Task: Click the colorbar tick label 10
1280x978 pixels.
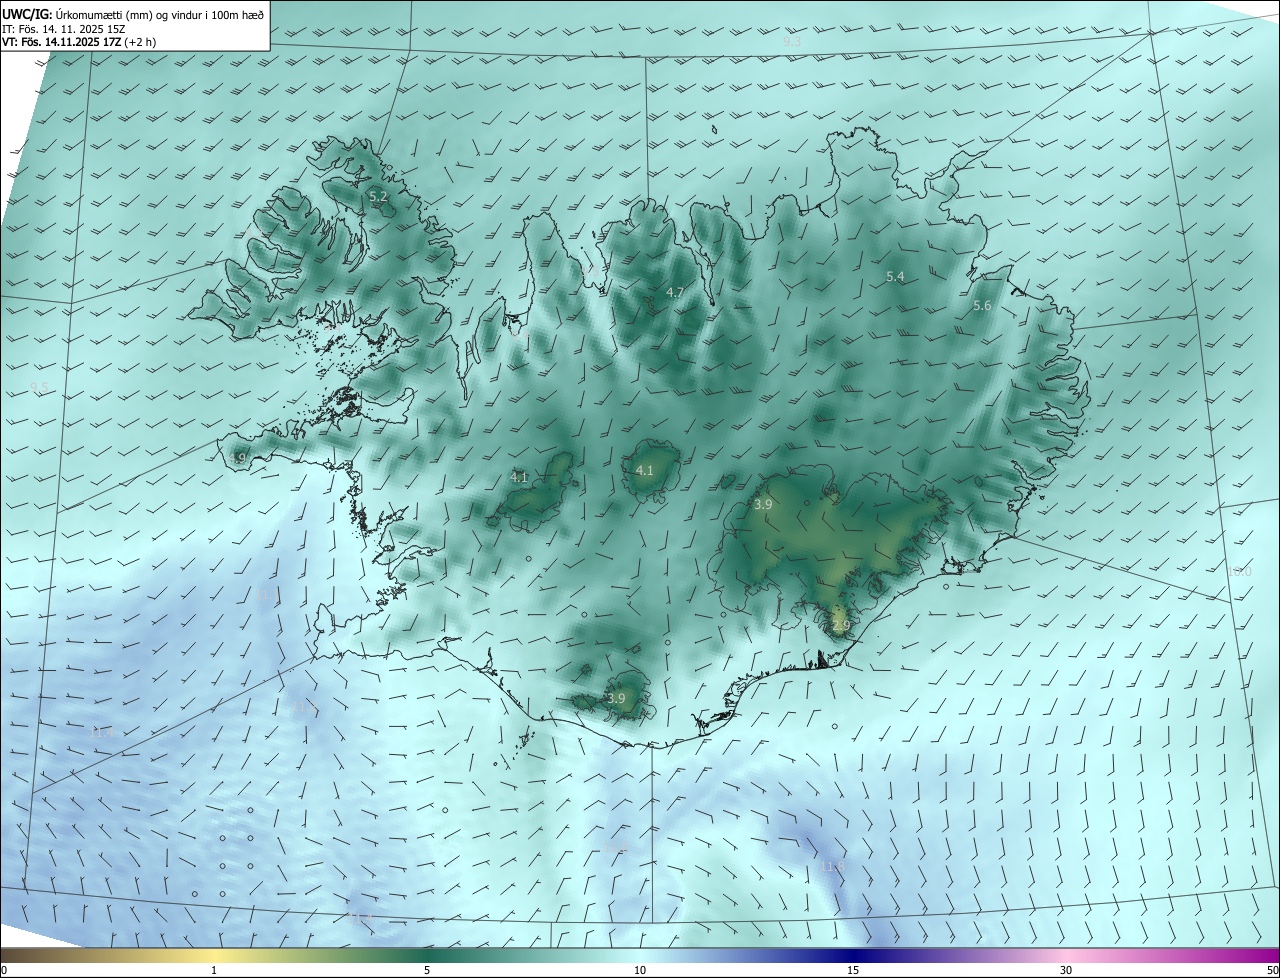Action: point(640,970)
